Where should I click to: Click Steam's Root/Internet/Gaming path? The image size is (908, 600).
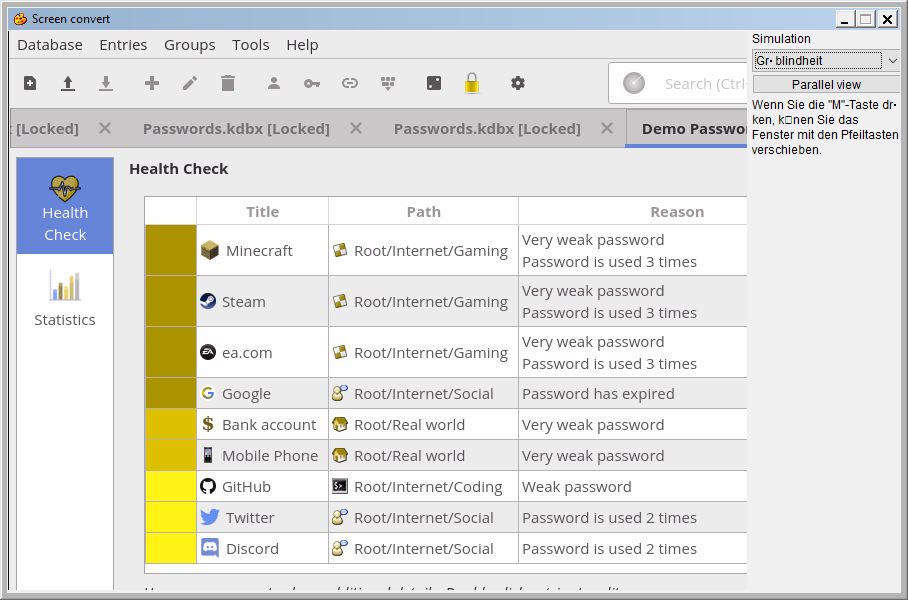(431, 301)
